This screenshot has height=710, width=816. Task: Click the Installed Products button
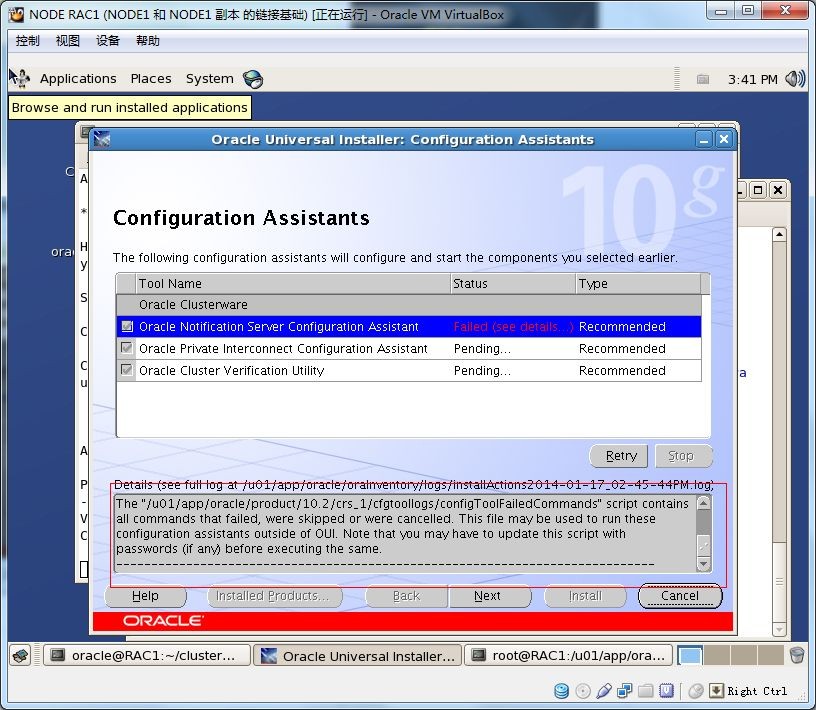point(275,596)
